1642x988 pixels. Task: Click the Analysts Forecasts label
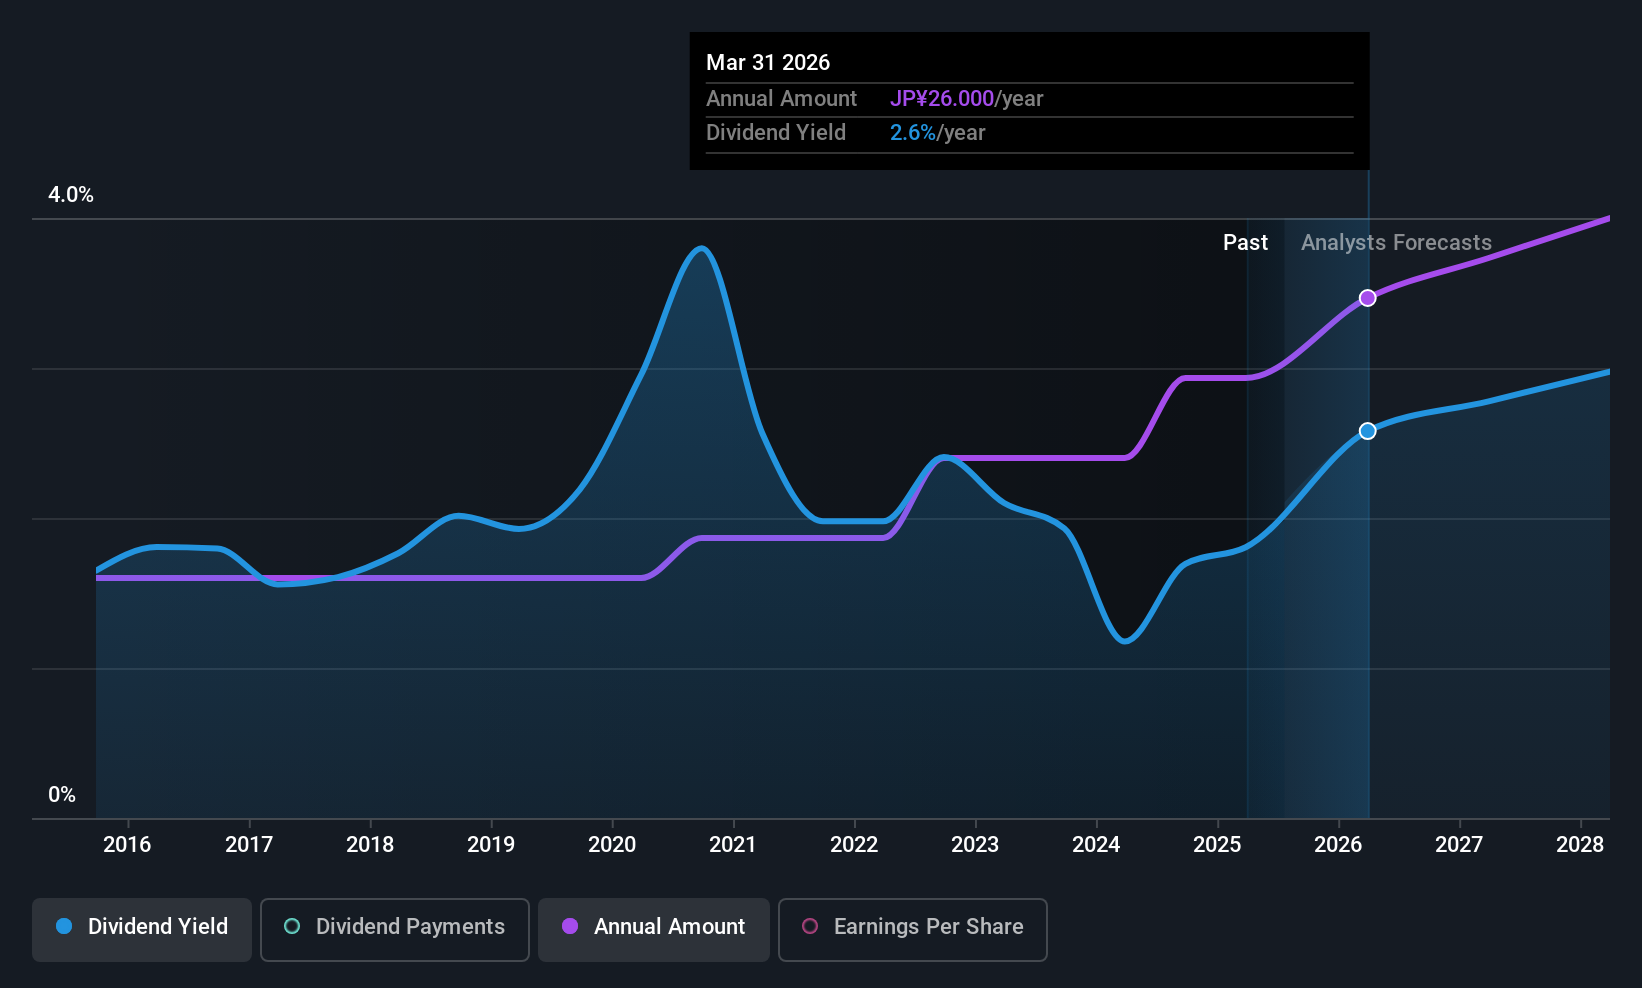point(1396,243)
